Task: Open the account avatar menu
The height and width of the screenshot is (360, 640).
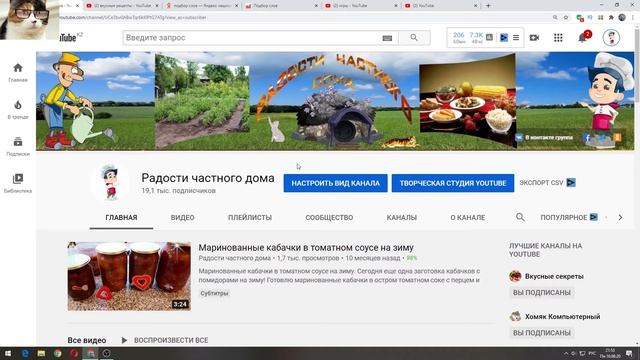Action: coord(611,38)
